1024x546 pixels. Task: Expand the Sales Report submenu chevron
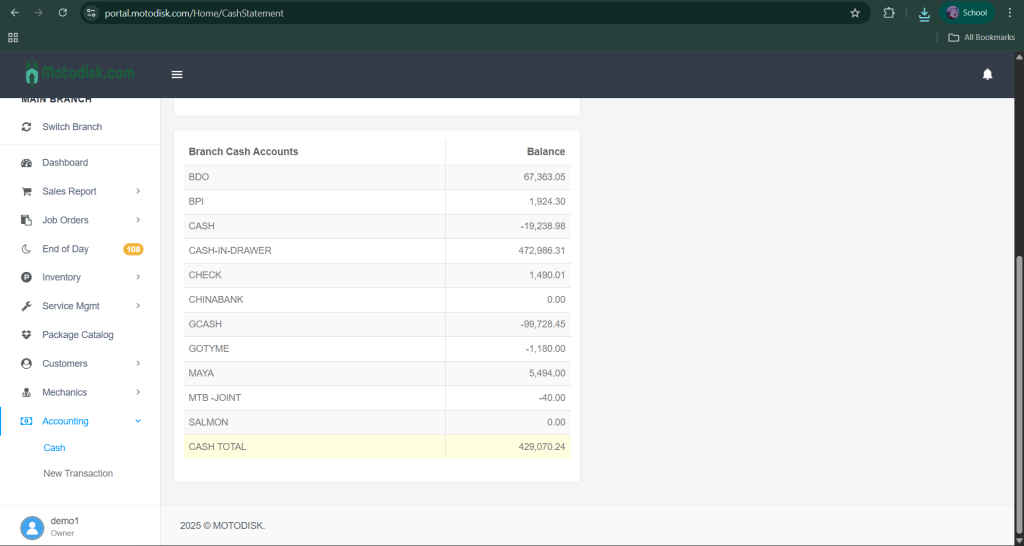138,191
